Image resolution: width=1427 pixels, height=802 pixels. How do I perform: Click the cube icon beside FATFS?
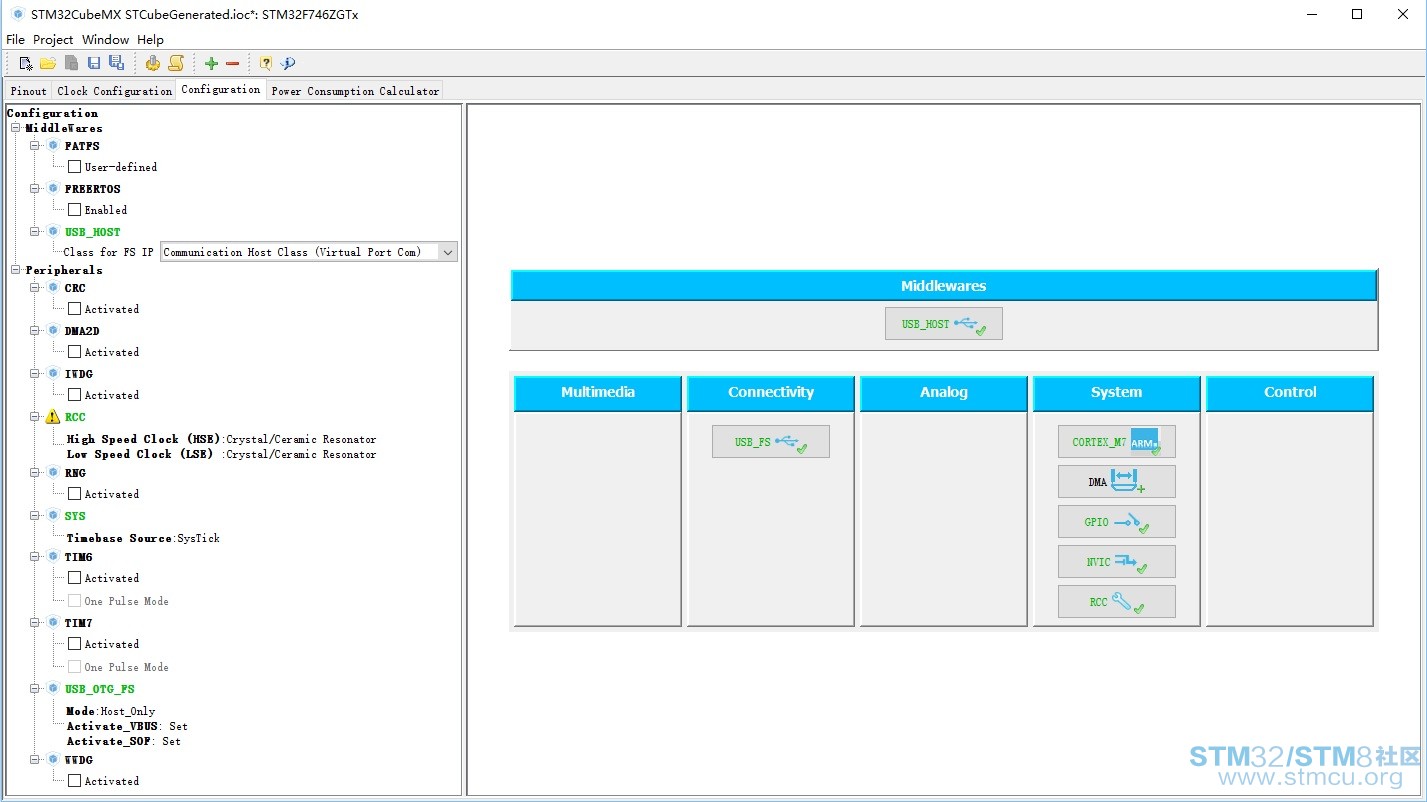(x=53, y=145)
